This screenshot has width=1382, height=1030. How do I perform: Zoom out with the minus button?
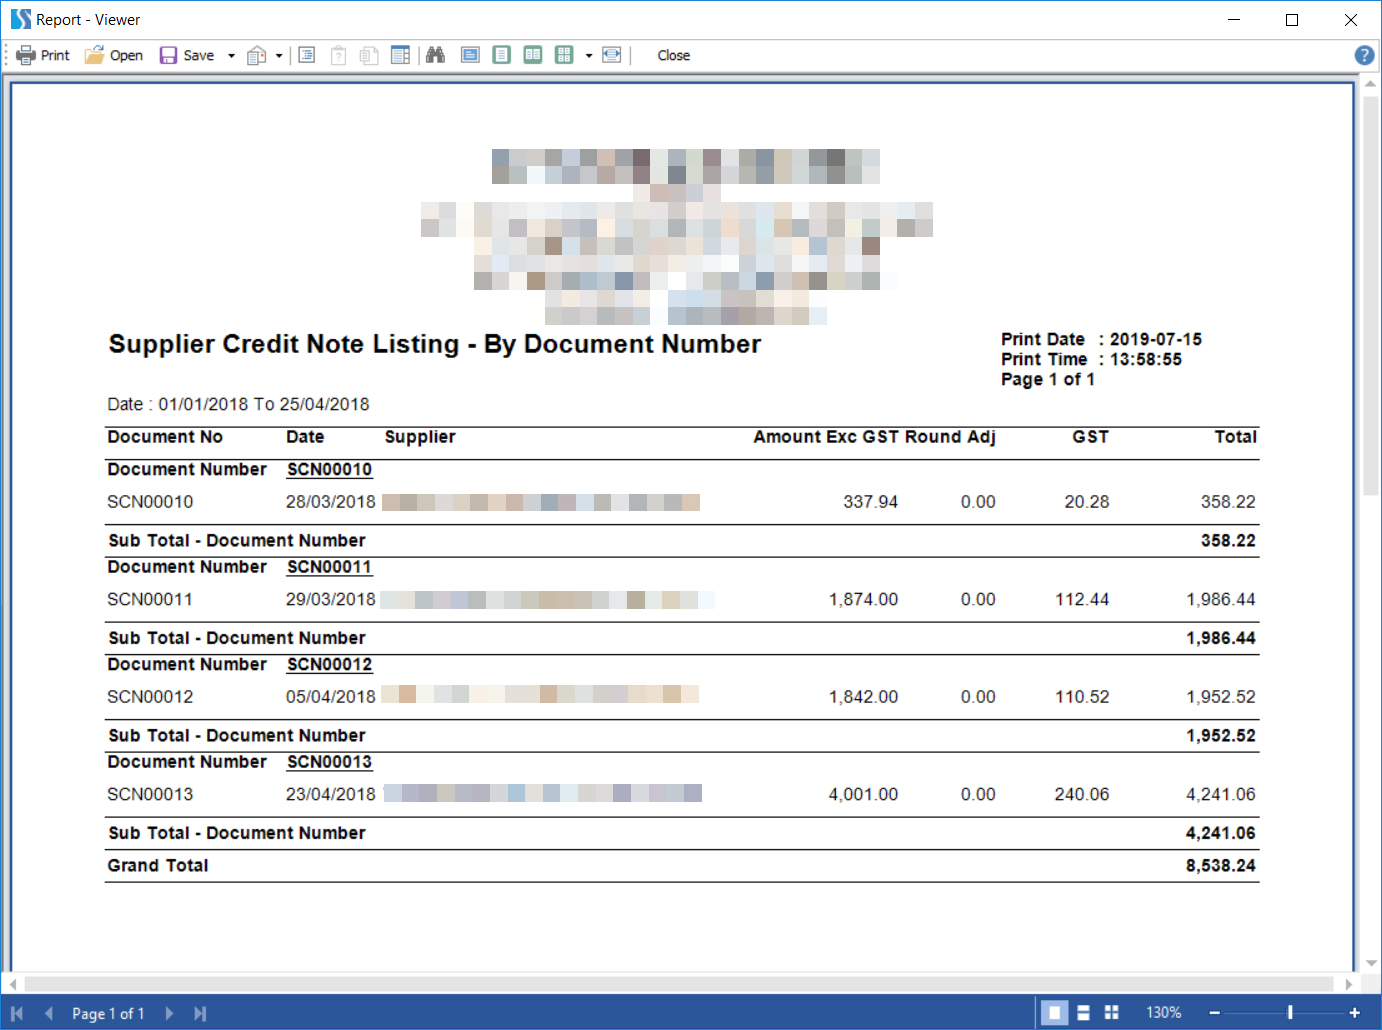click(1214, 1013)
